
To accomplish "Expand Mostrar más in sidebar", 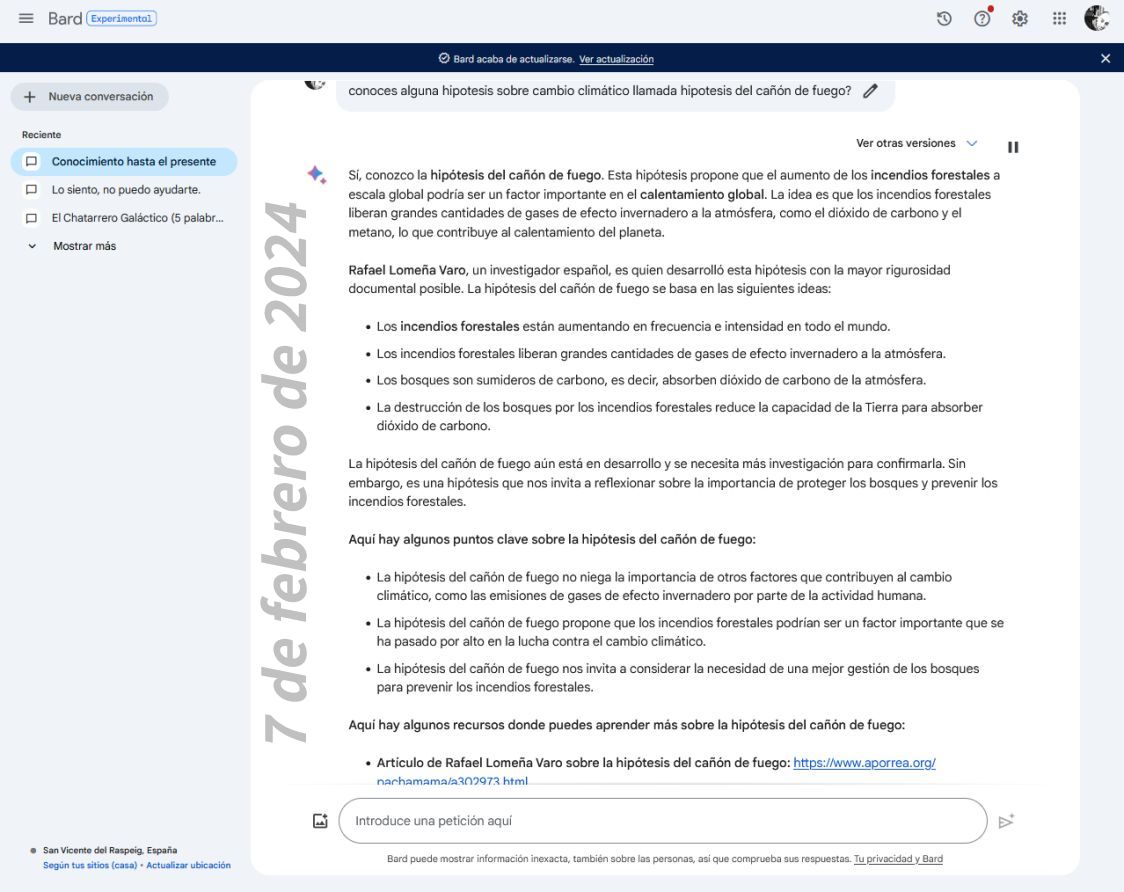I will tap(84, 246).
